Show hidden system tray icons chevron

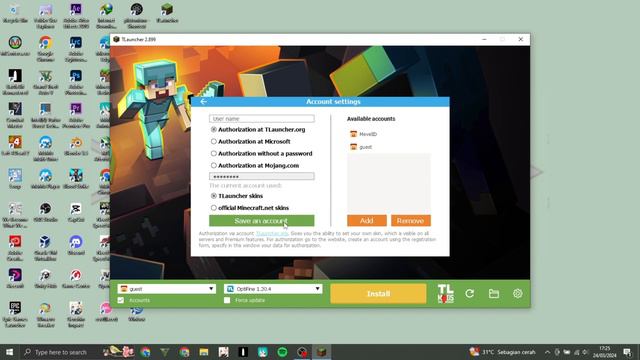click(x=547, y=352)
